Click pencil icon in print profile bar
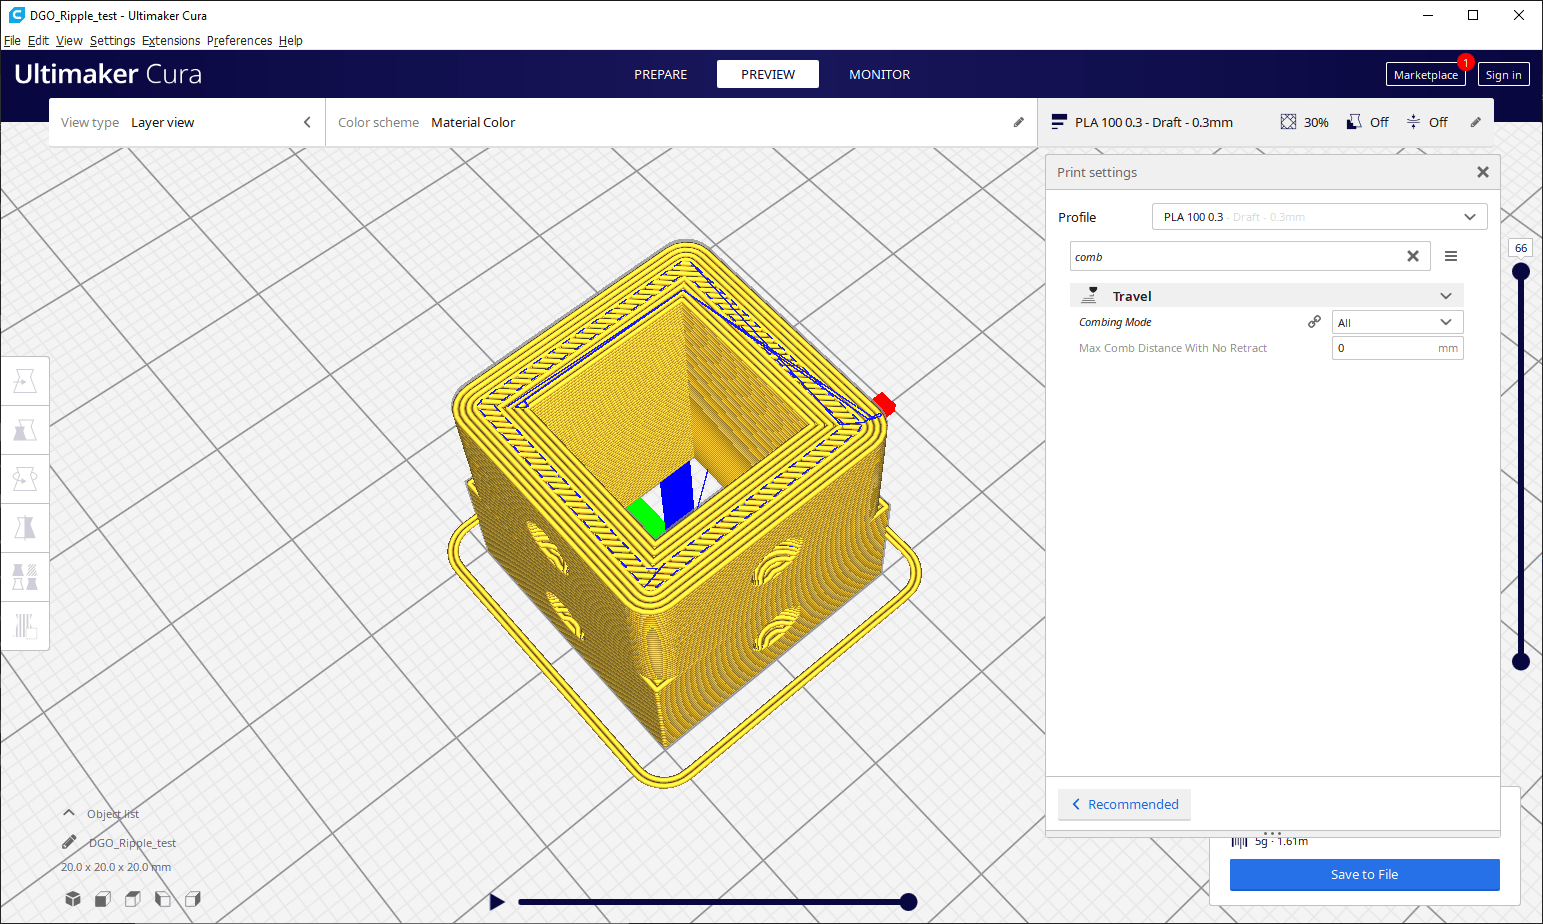Viewport: 1543px width, 924px height. (1476, 122)
